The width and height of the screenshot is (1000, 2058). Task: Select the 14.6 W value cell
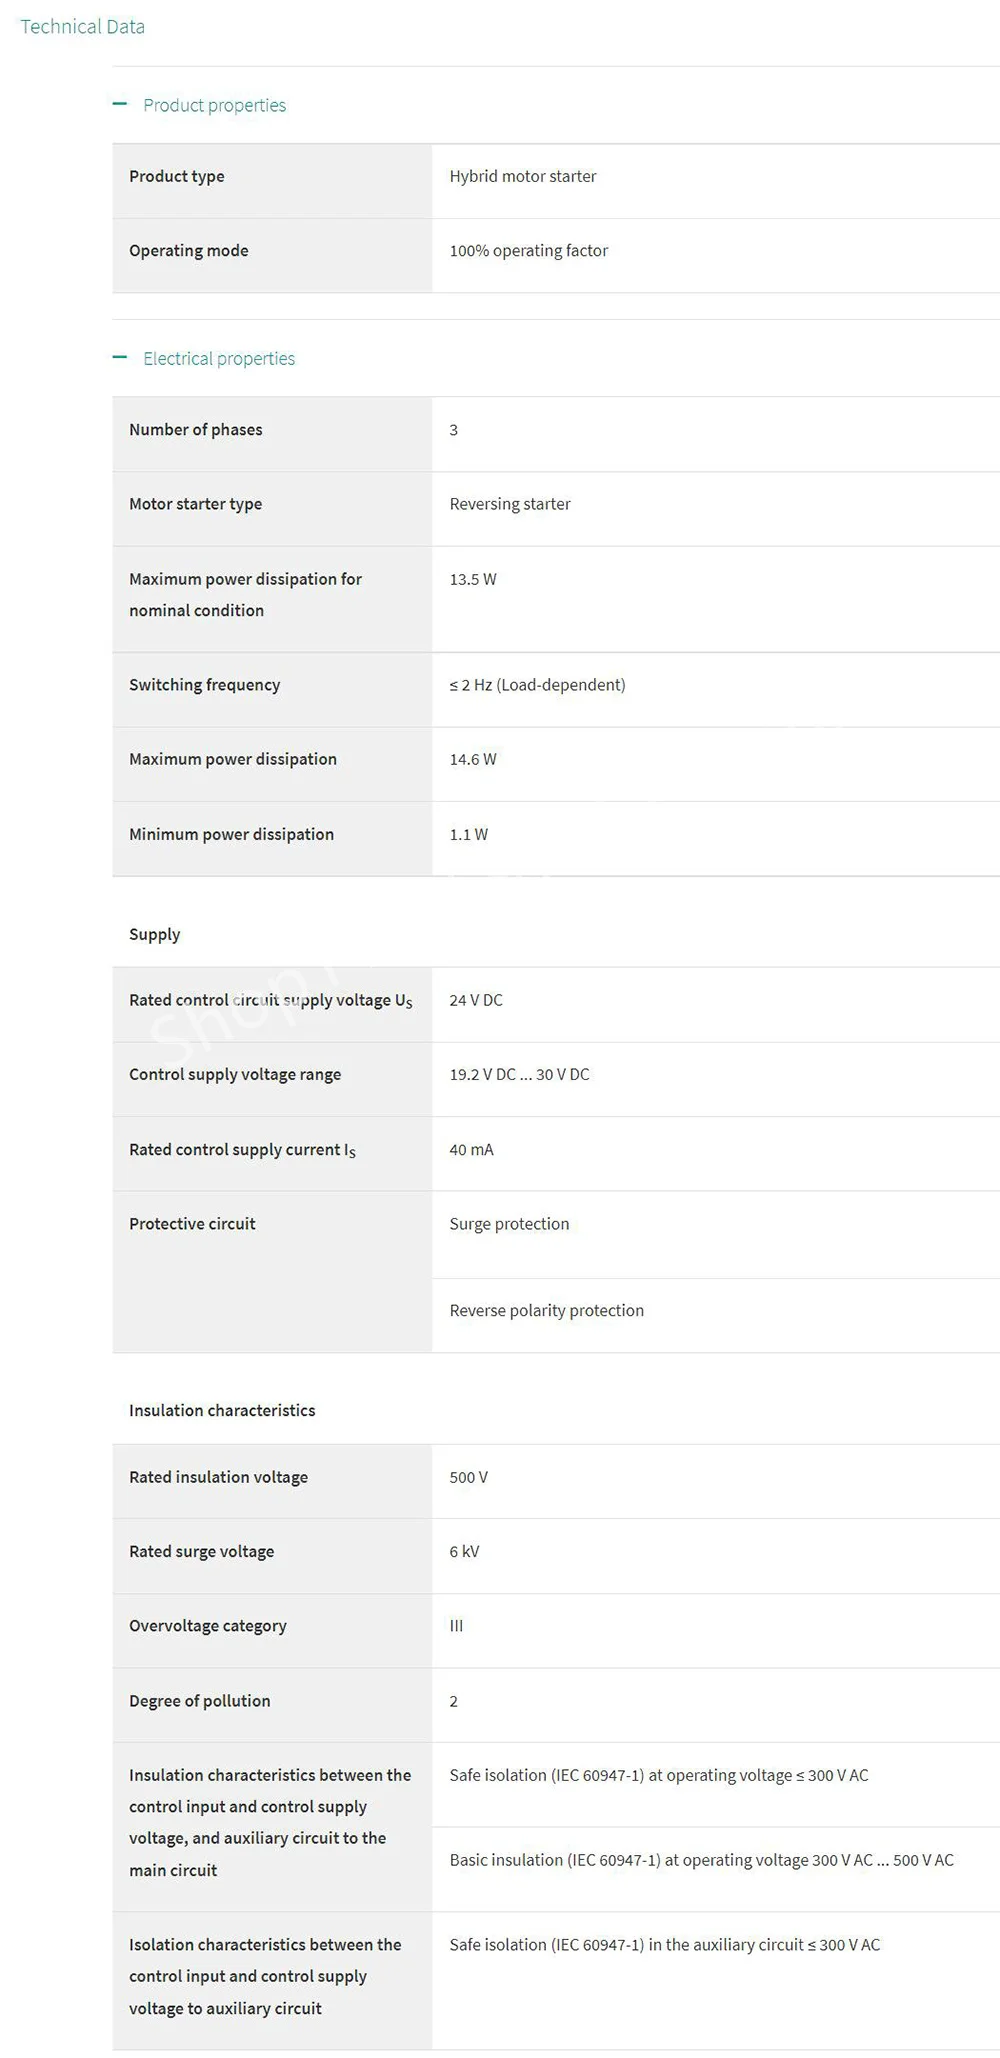(472, 759)
